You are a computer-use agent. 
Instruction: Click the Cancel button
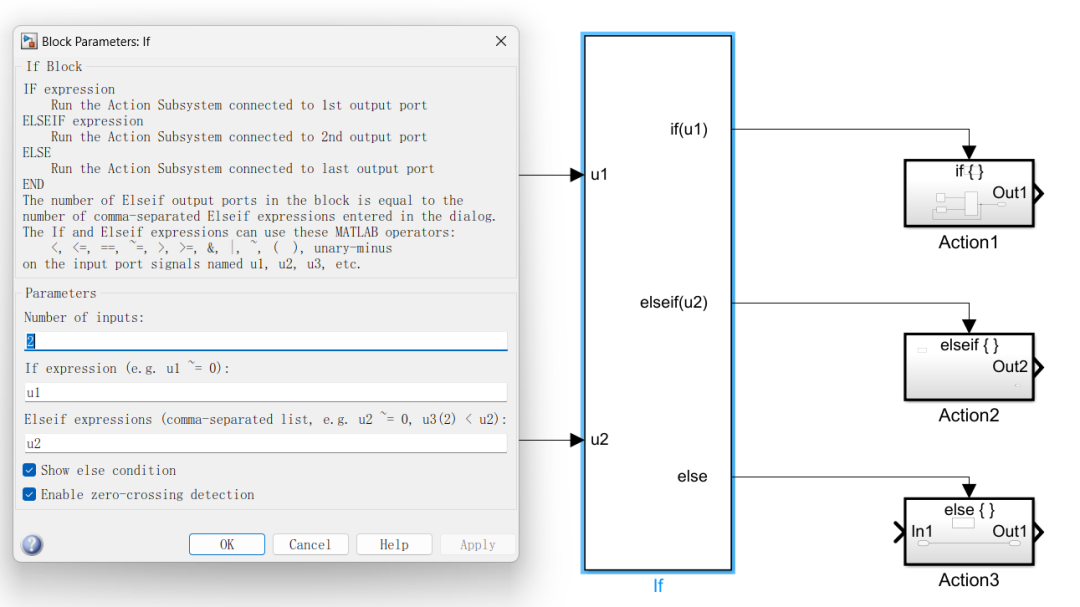(x=310, y=544)
